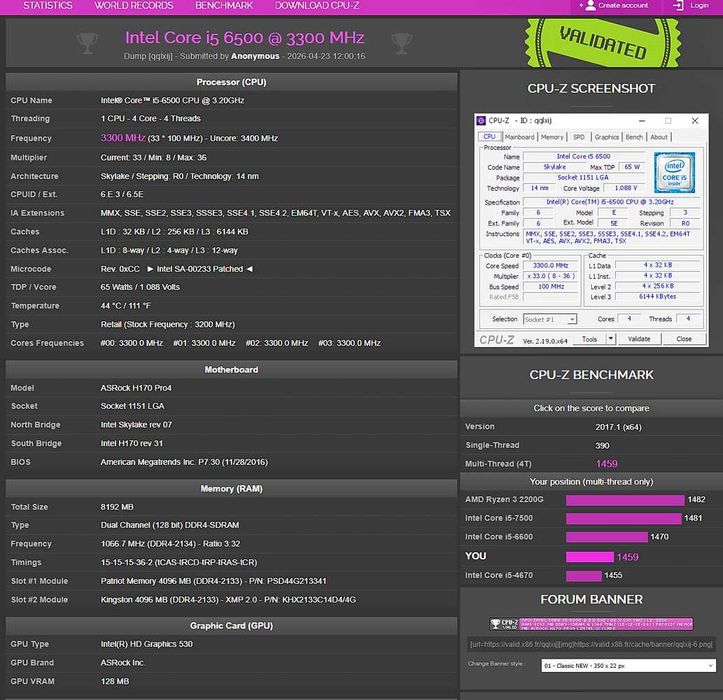Open the WORLD RECORDS page
723x700 pixels.
pyautogui.click(x=134, y=6)
